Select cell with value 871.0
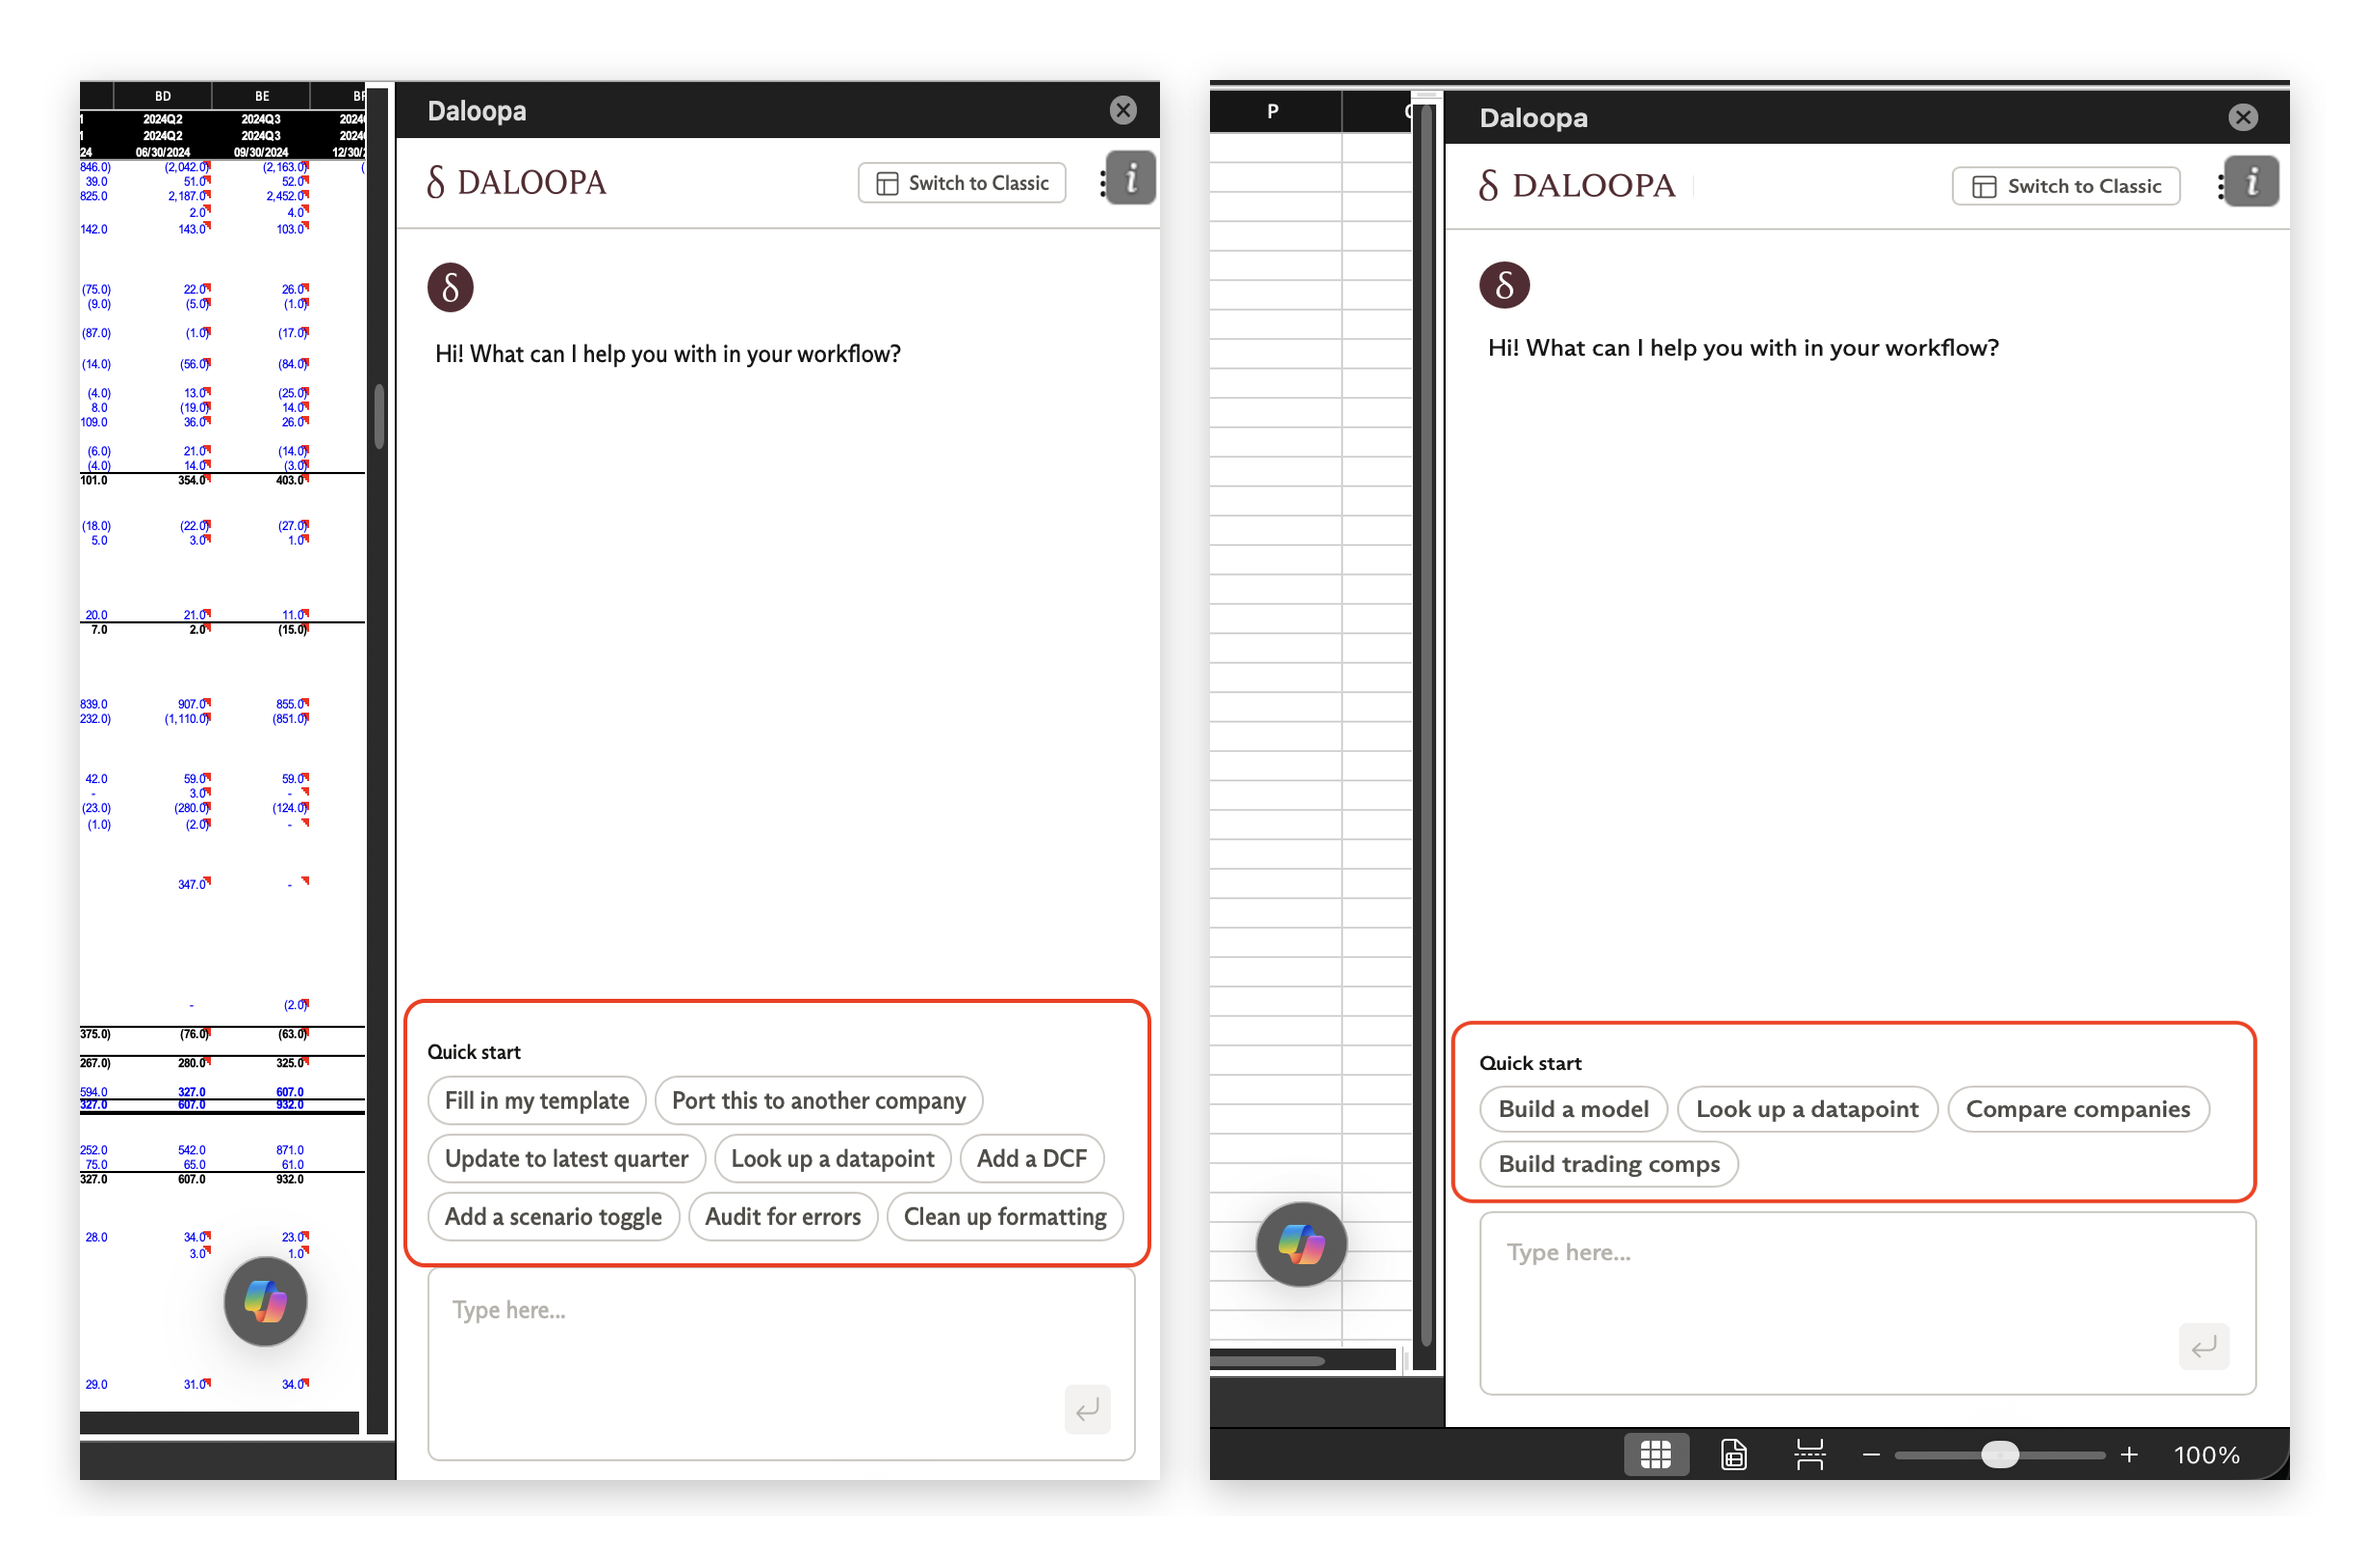Screen dimensions: 2370x1560 (290, 1150)
